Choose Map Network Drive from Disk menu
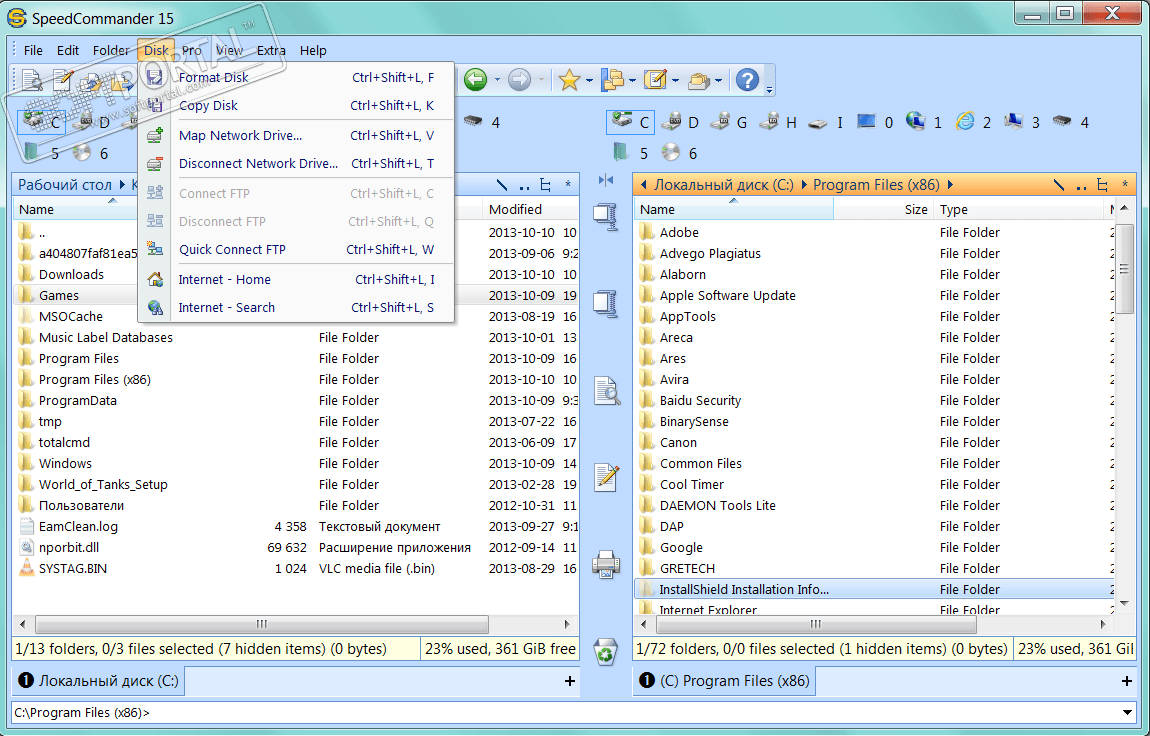1150x736 pixels. [x=296, y=135]
